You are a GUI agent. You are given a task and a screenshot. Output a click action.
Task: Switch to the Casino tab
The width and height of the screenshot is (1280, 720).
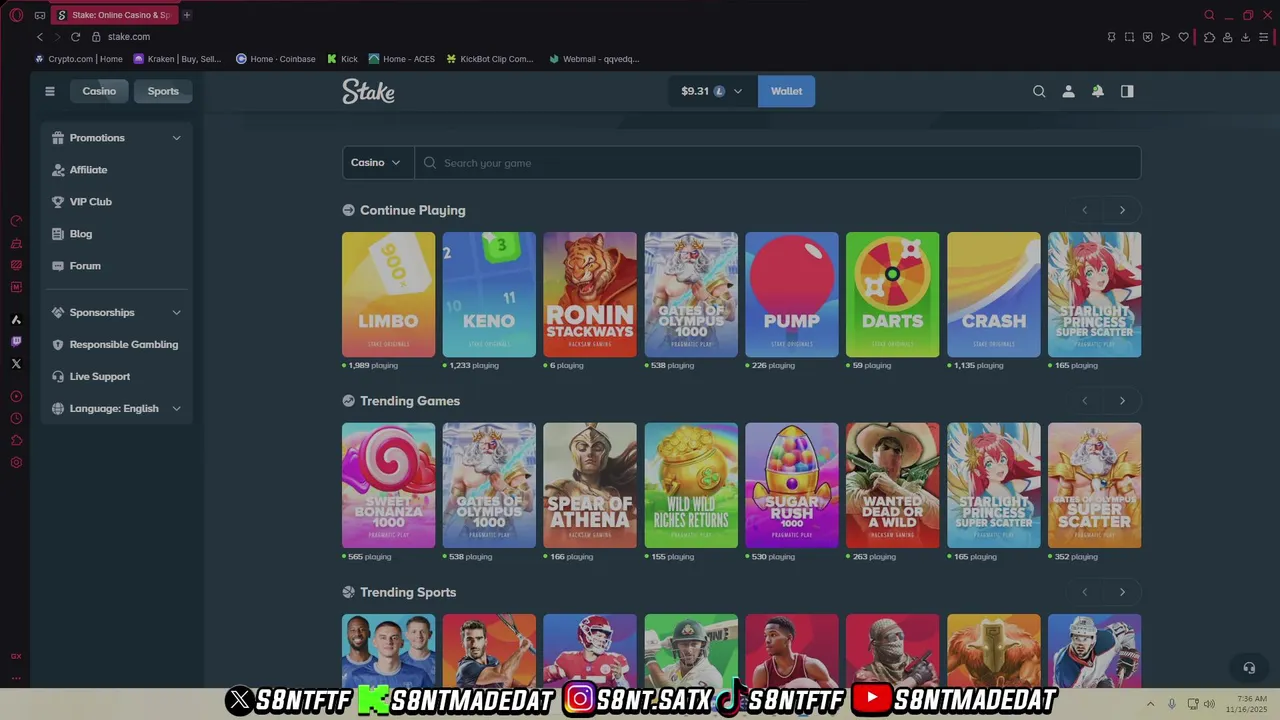(99, 91)
